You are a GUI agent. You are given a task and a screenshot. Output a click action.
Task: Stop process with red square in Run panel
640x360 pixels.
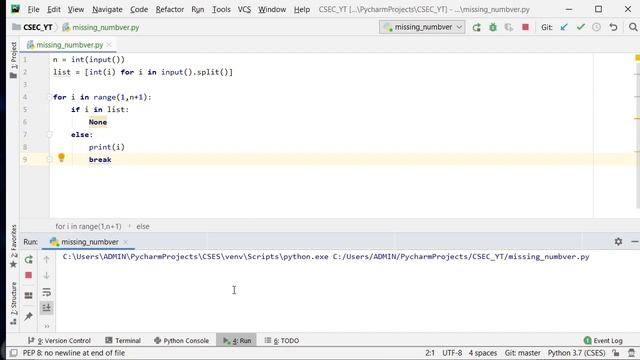(x=29, y=275)
